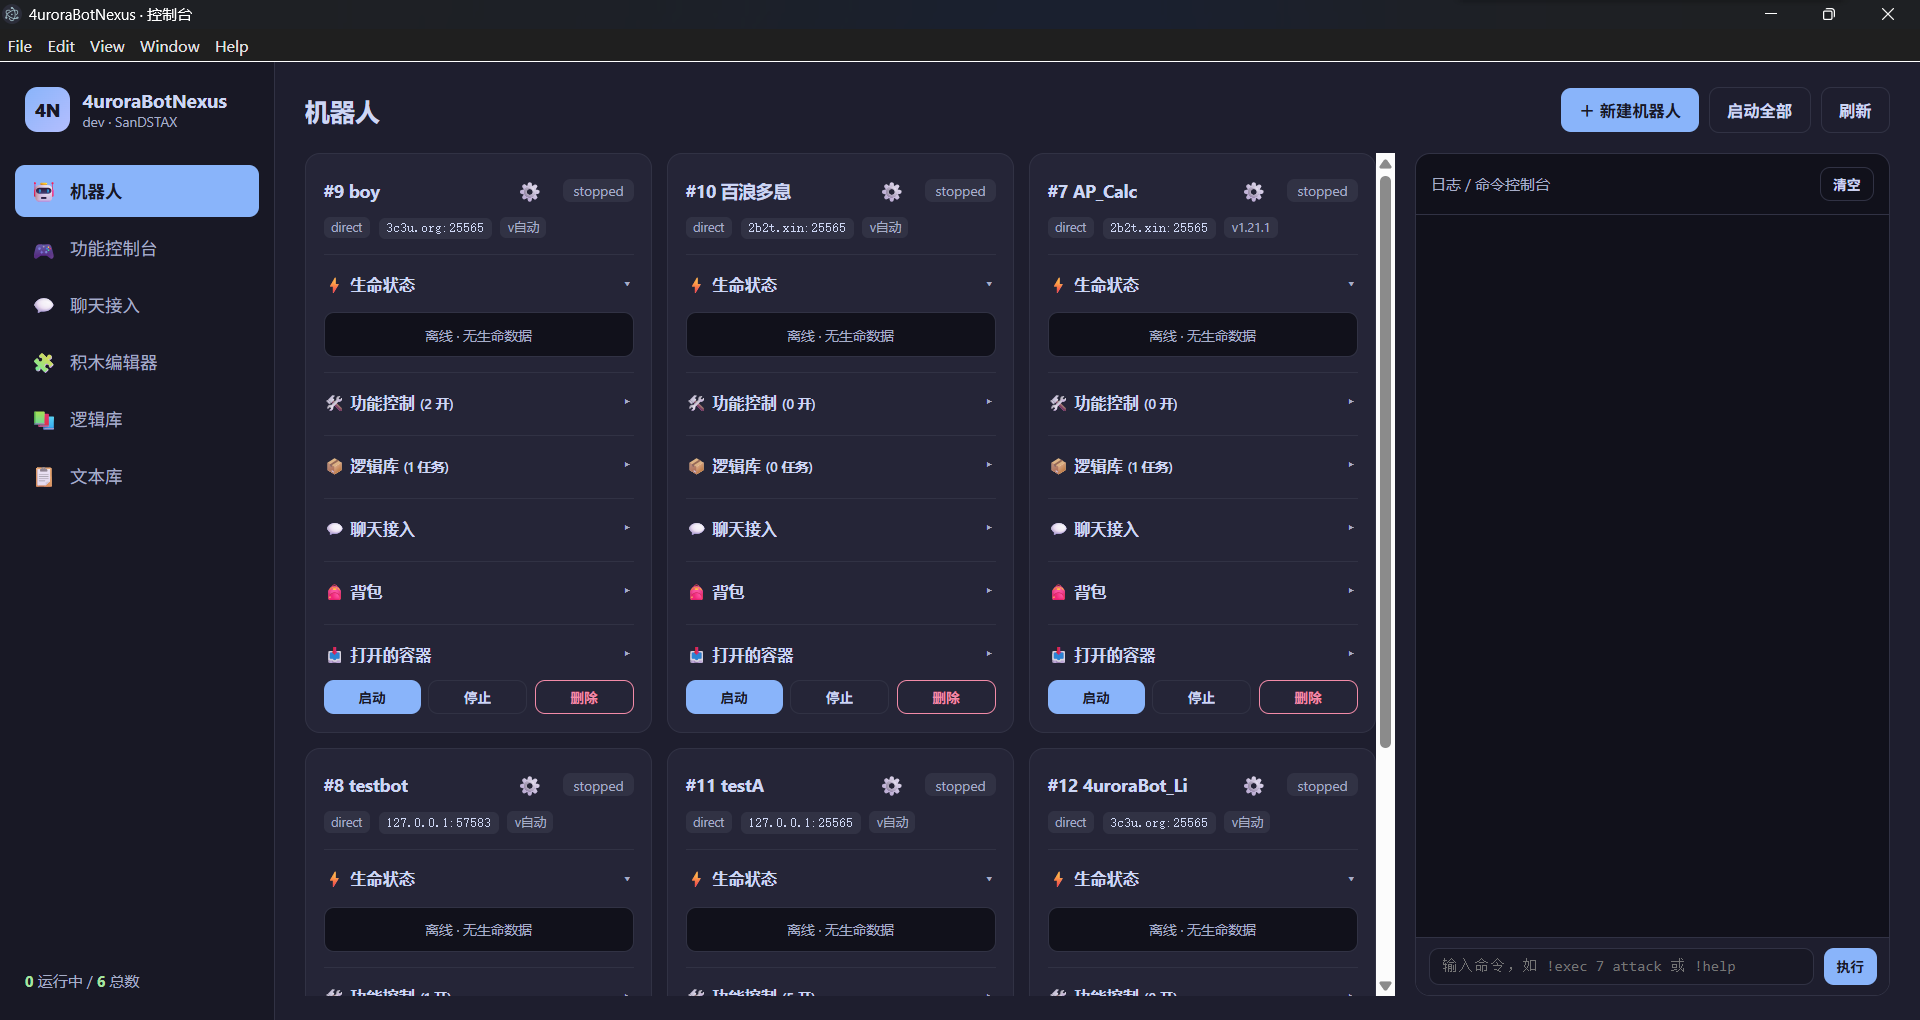Open settings gear for #11 testA
The width and height of the screenshot is (1920, 1020).
892,786
